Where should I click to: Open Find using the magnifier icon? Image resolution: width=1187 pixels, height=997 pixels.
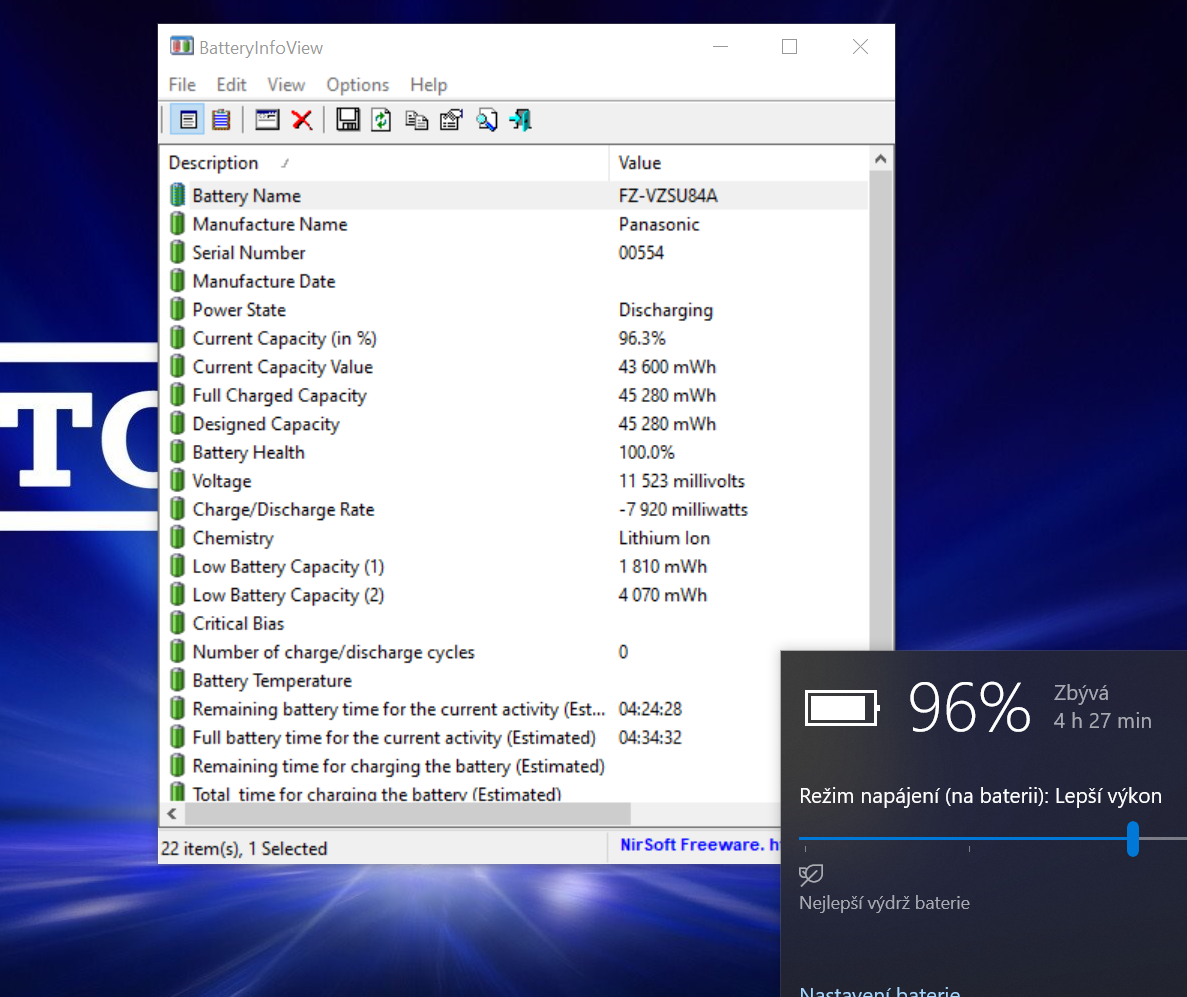tap(486, 121)
